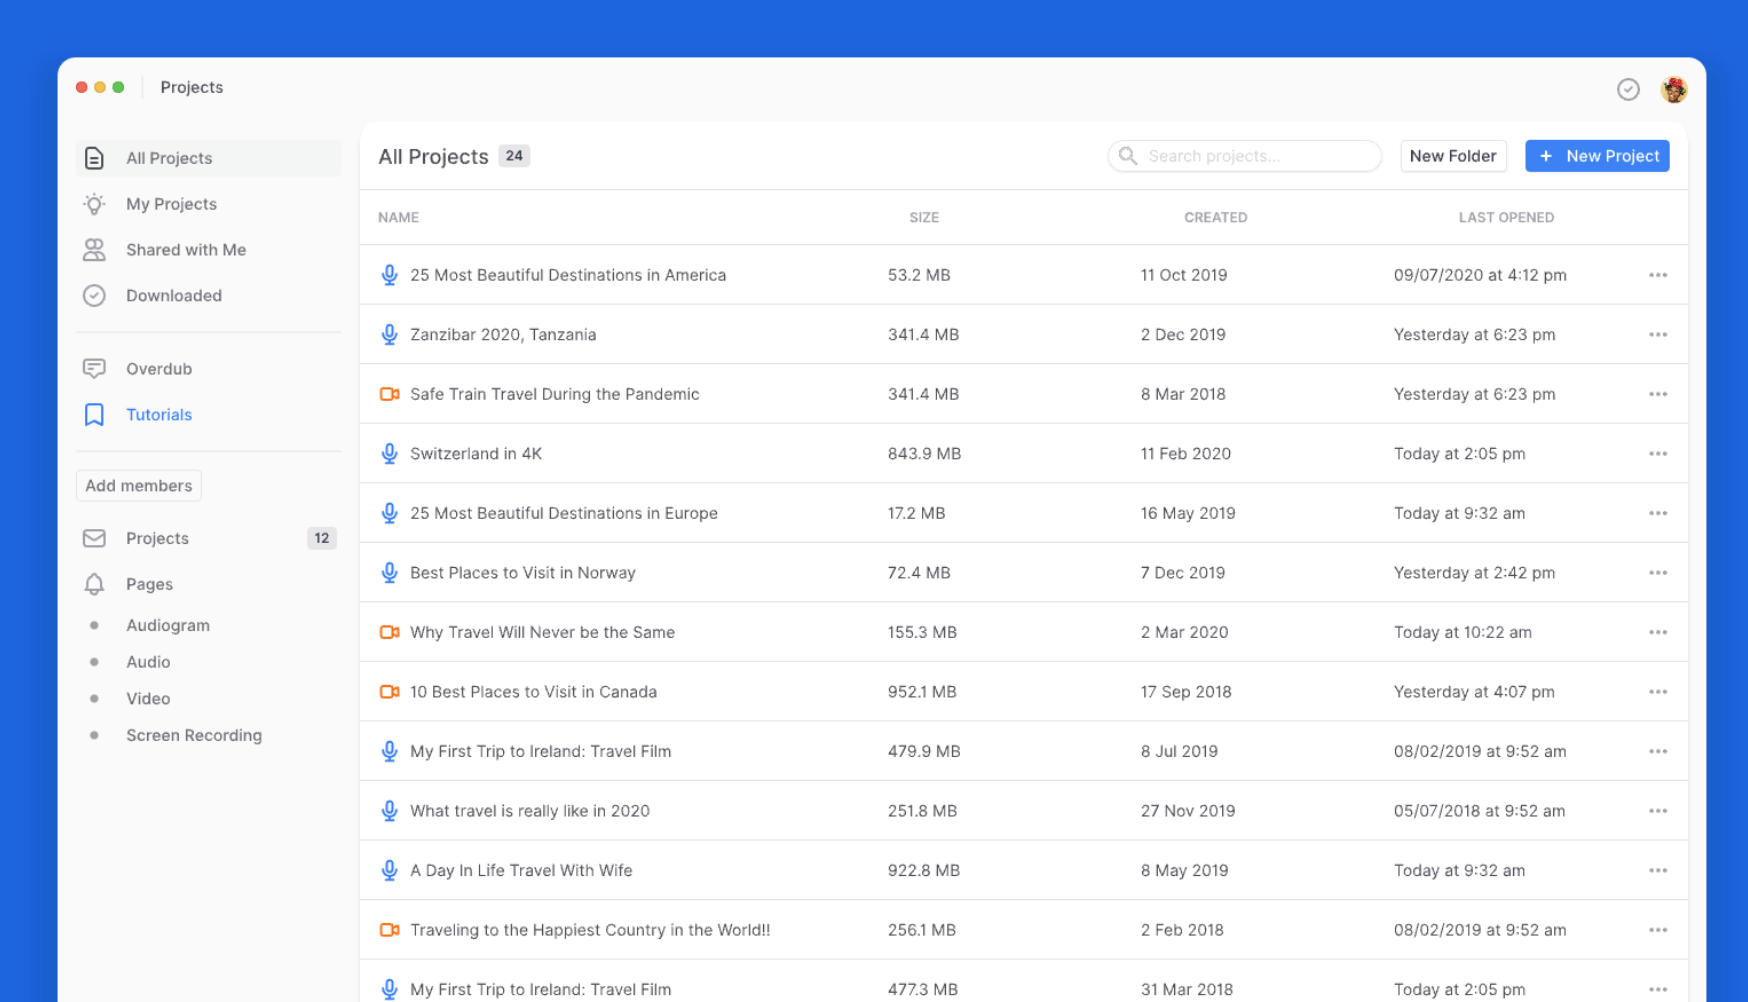Click the people icon for Shared with Me
The width and height of the screenshot is (1748, 1002).
(x=94, y=250)
